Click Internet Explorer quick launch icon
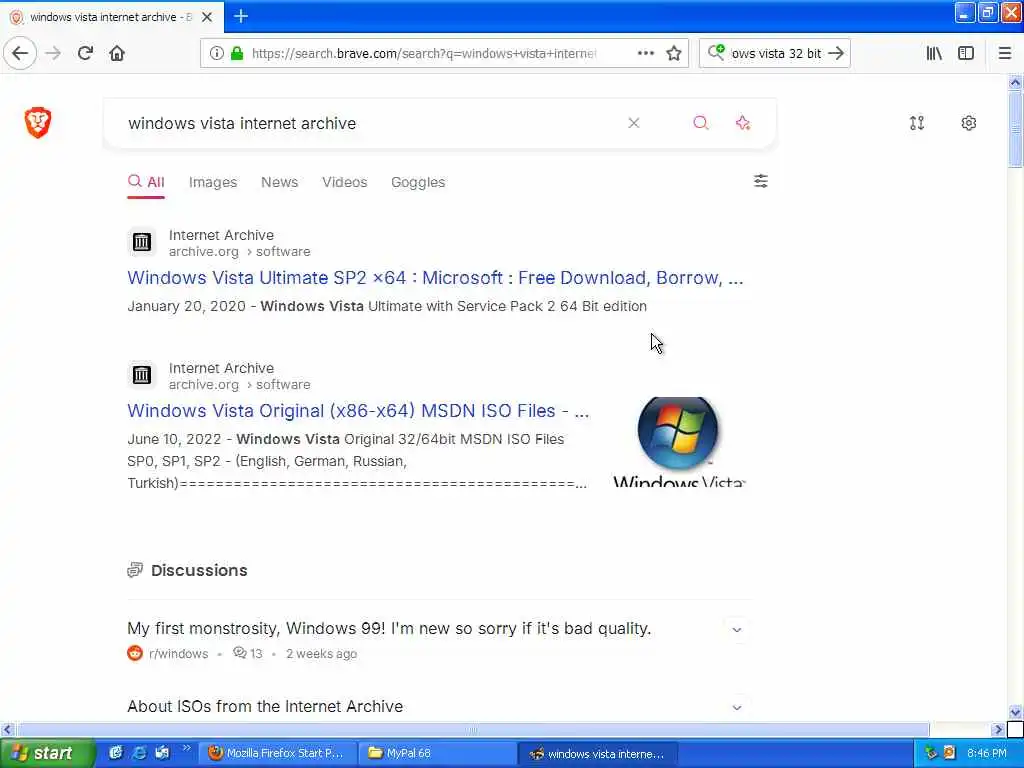The height and width of the screenshot is (768, 1024). (x=139, y=753)
